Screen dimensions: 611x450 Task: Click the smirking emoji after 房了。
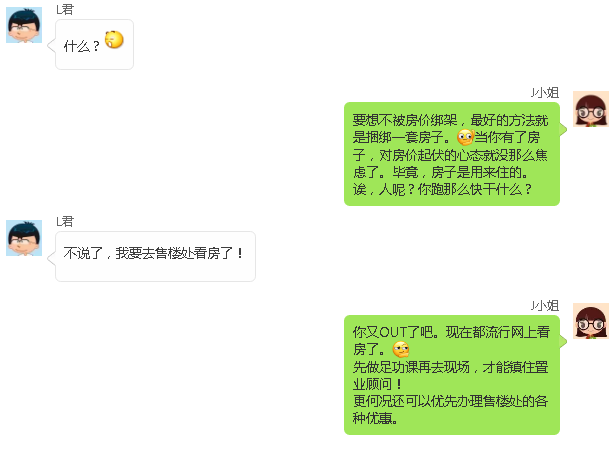pos(401,349)
